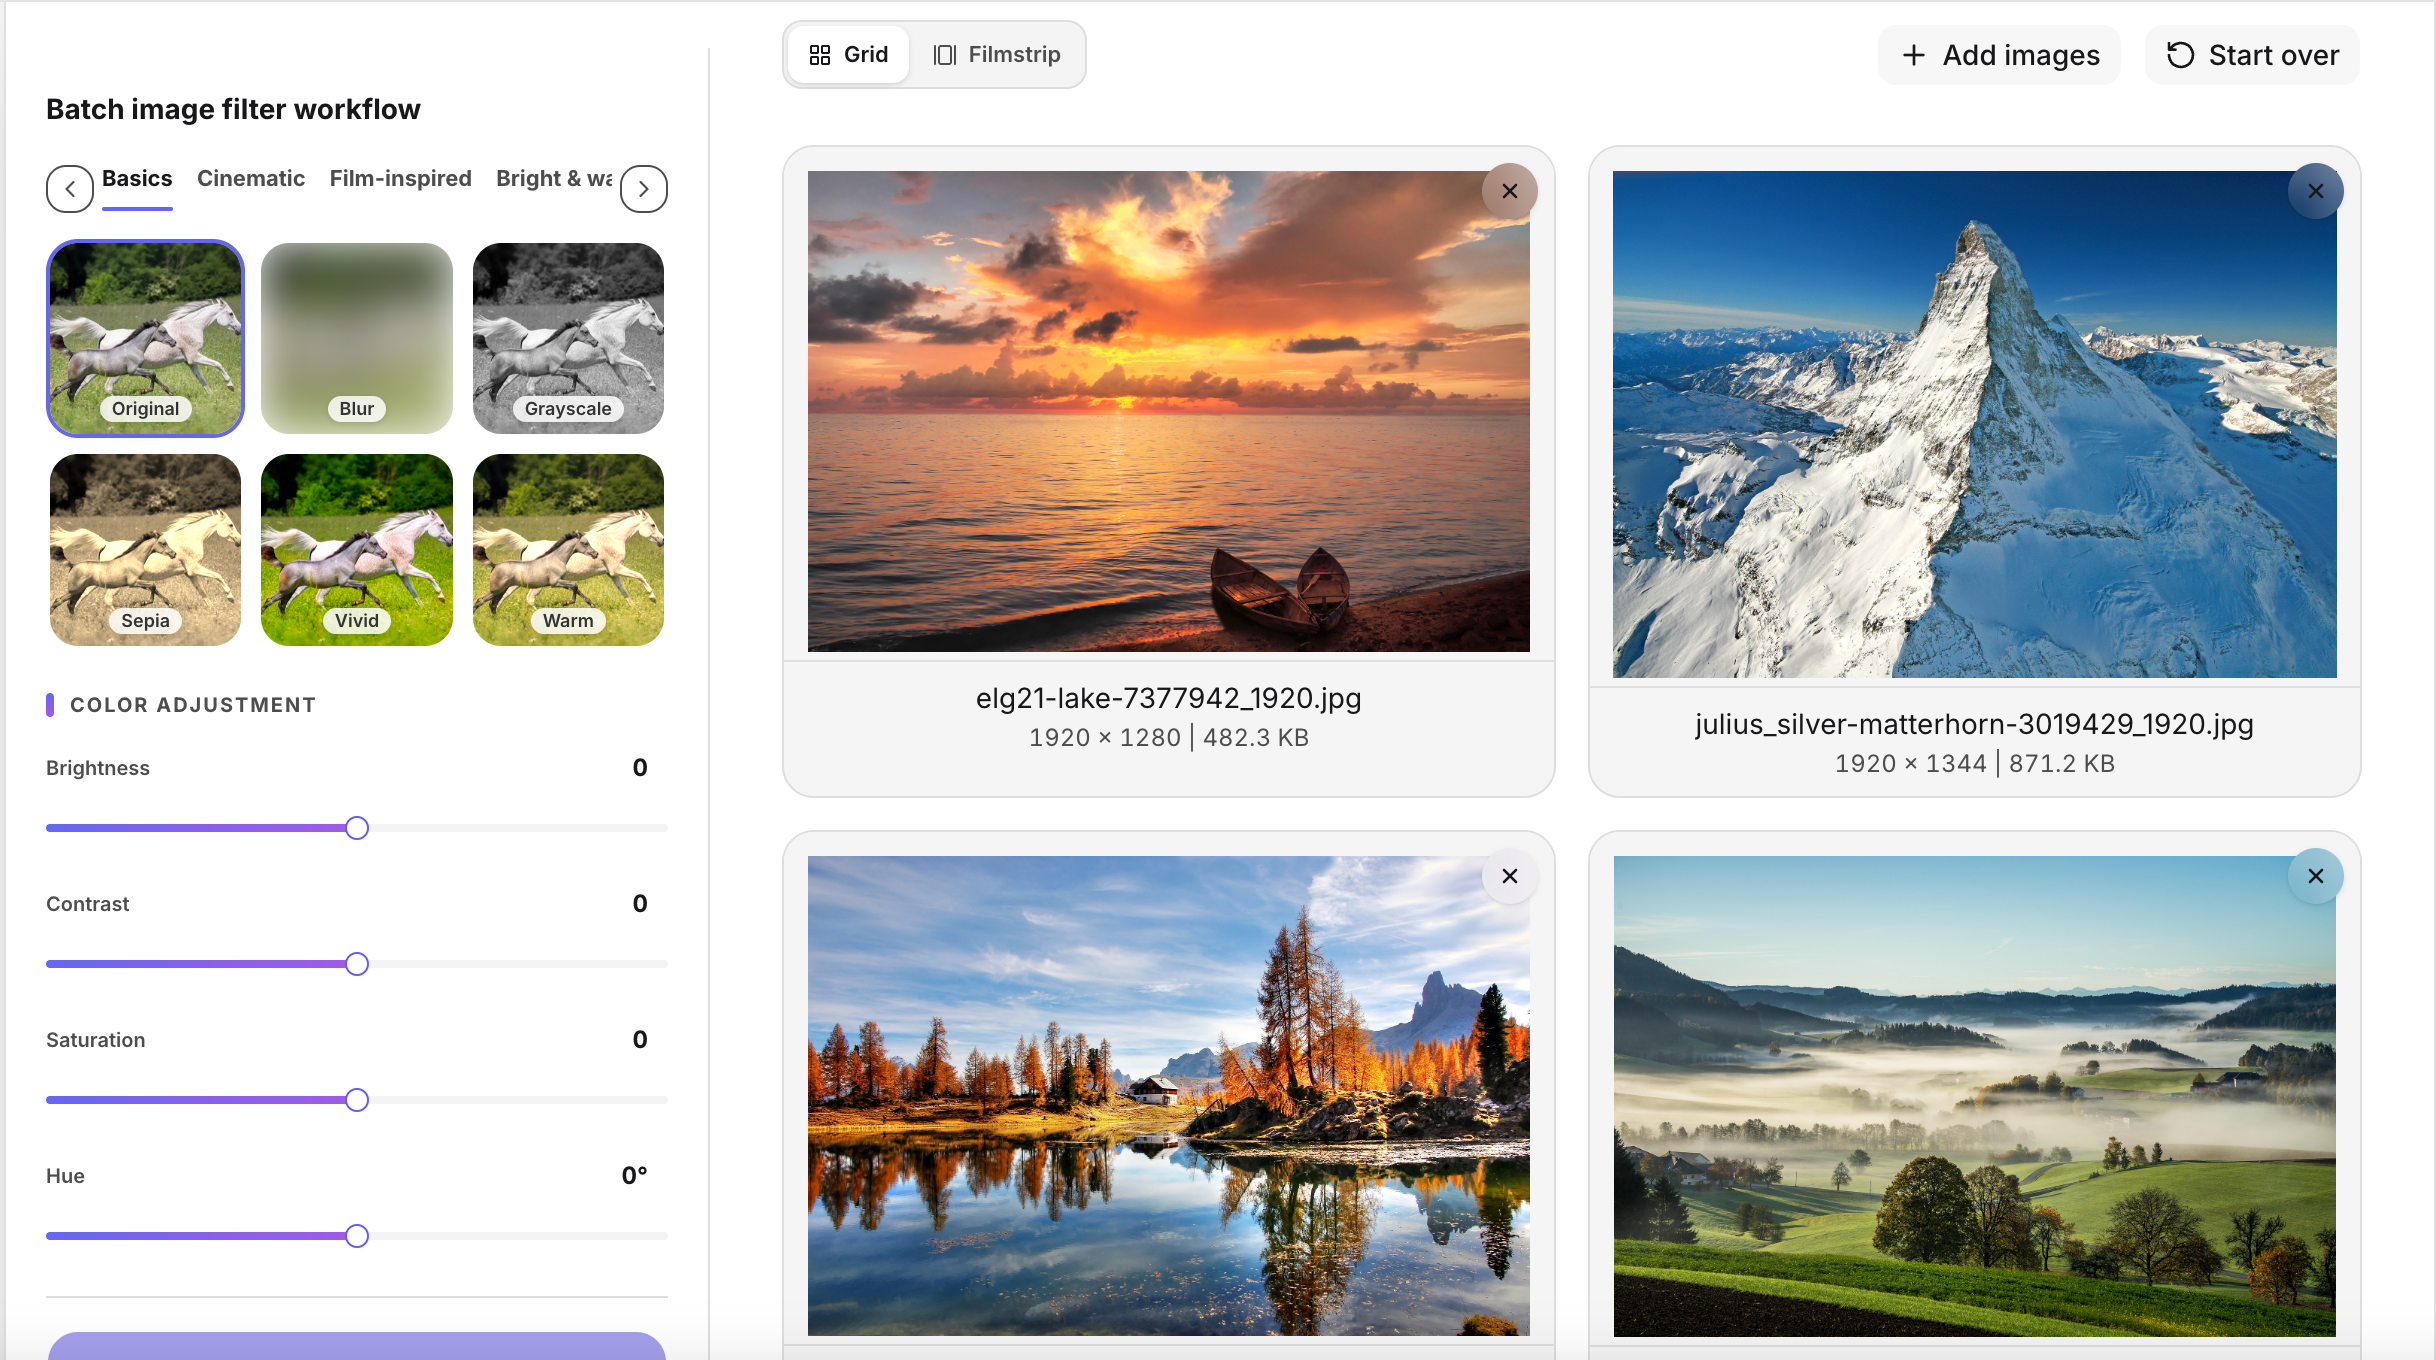The height and width of the screenshot is (1360, 2436).
Task: Apply the Blur filter preset
Action: 357,338
